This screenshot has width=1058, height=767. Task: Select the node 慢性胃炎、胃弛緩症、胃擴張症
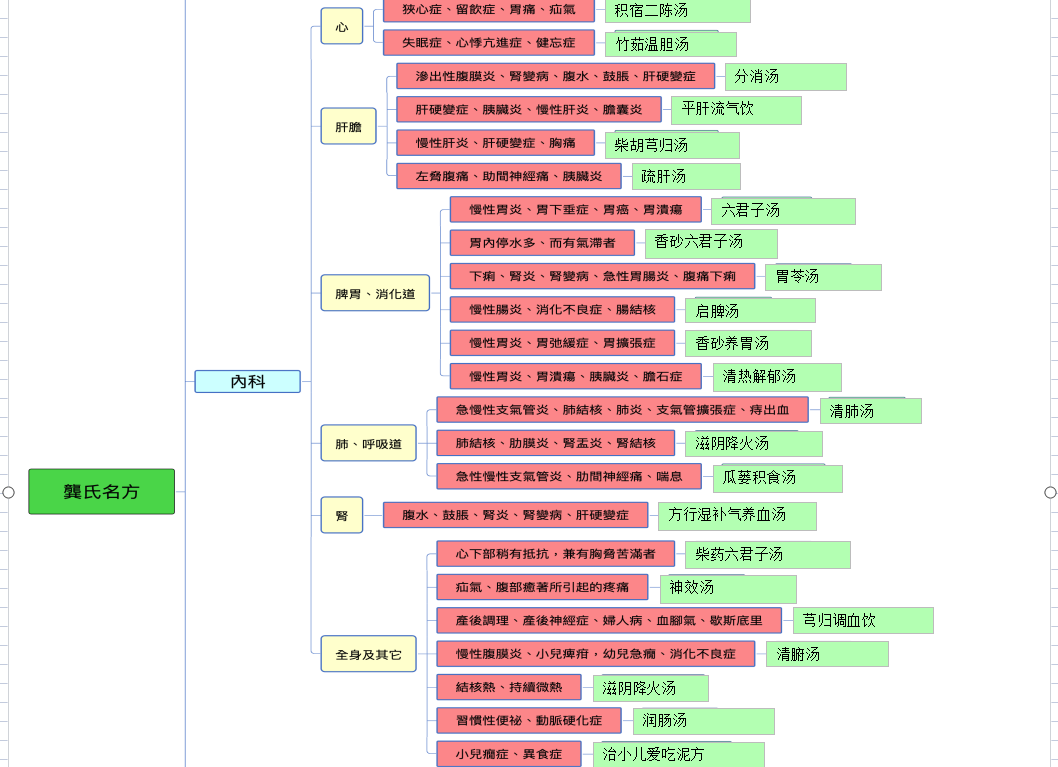(x=562, y=343)
